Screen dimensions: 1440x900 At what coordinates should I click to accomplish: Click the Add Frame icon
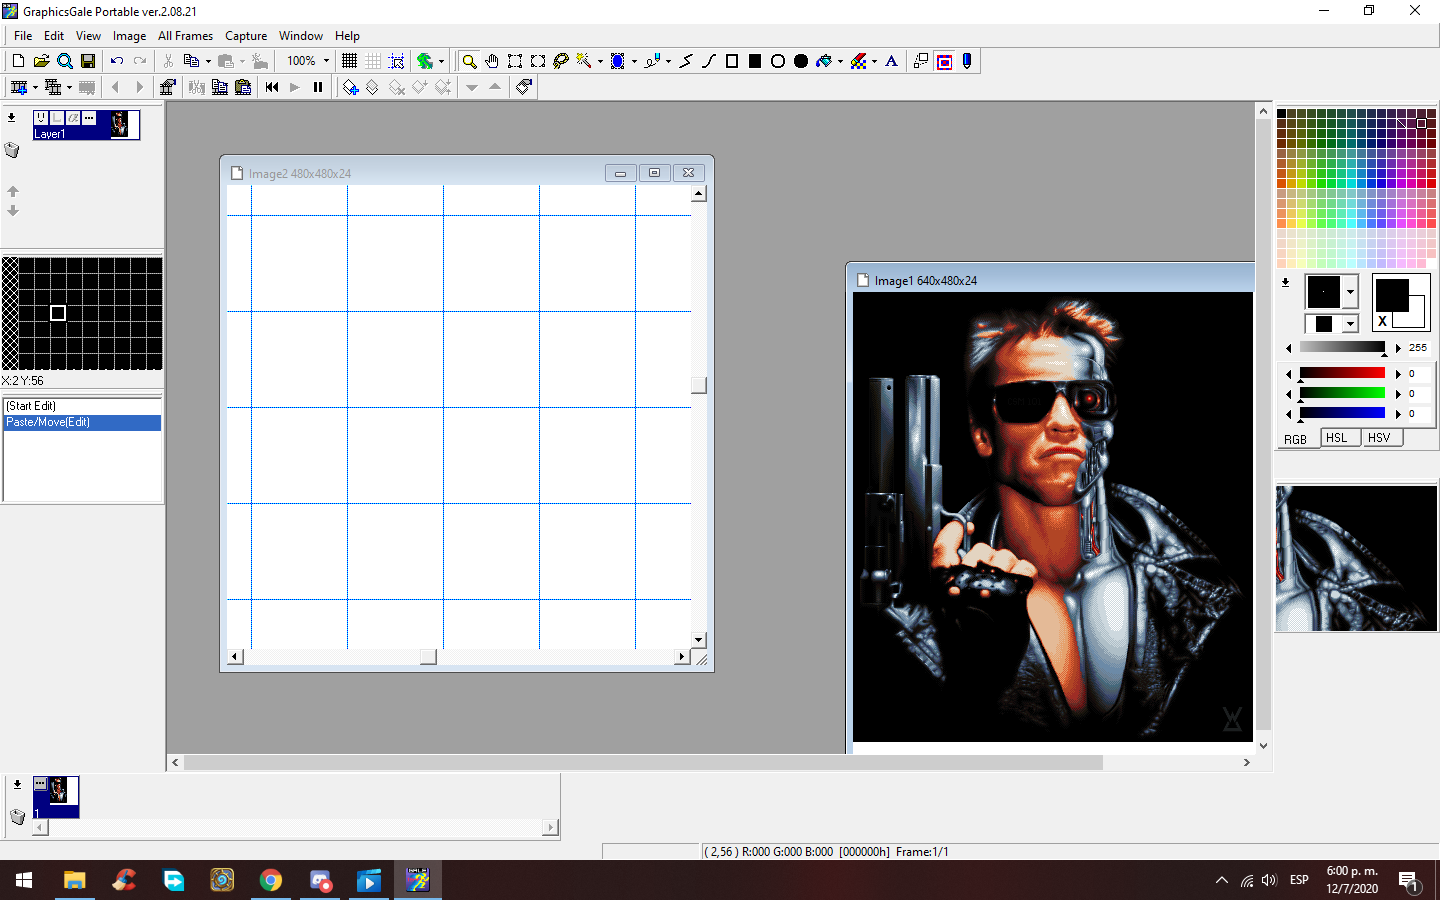click(18, 87)
